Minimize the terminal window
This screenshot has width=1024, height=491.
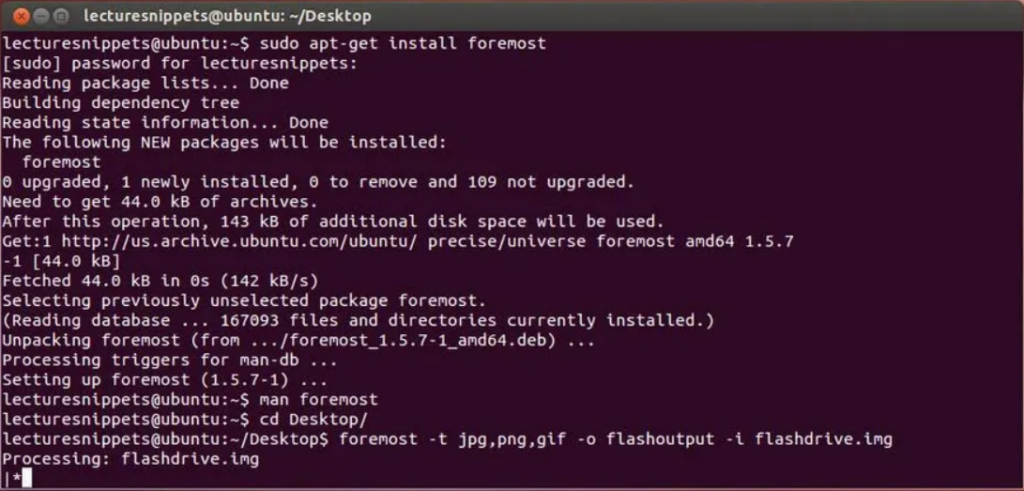click(x=40, y=16)
